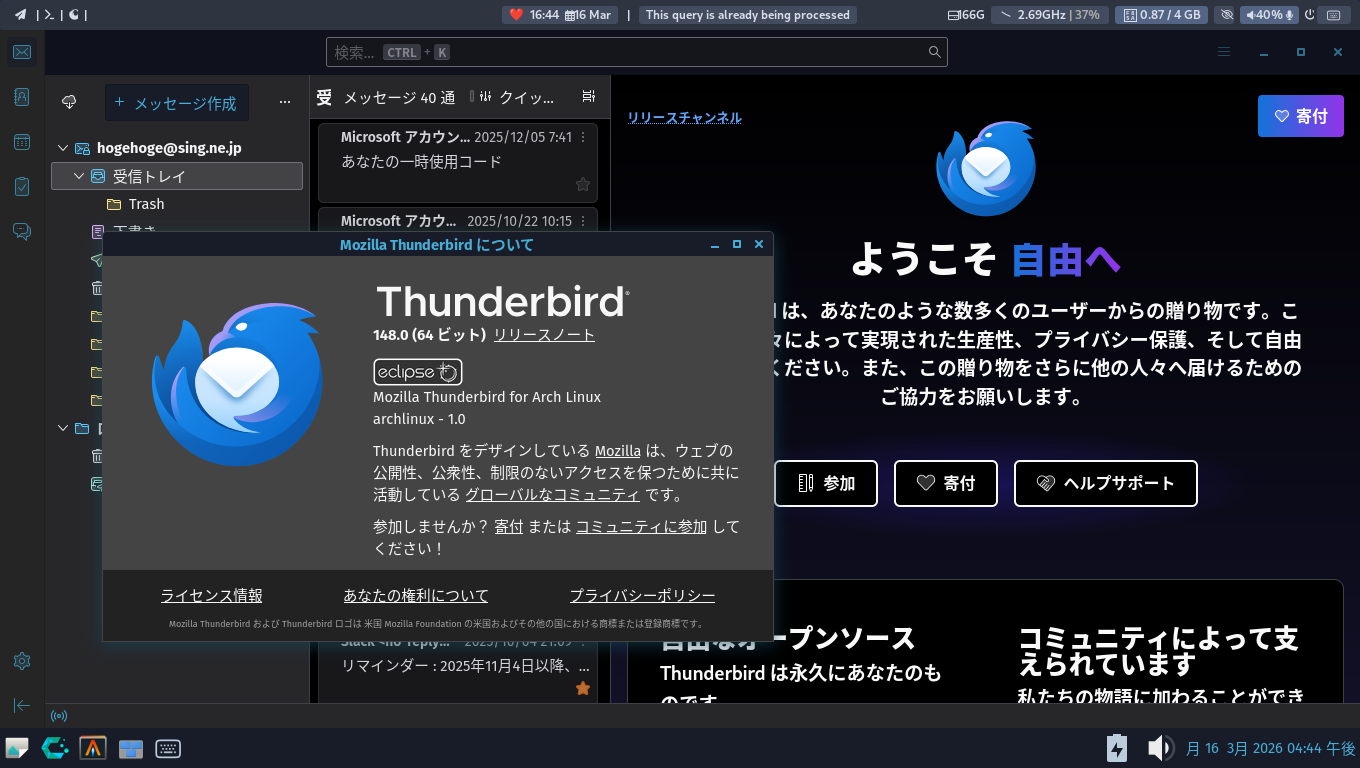Open the folder pane options (three dots)
Image resolution: width=1360 pixels, height=768 pixels.
[x=285, y=102]
